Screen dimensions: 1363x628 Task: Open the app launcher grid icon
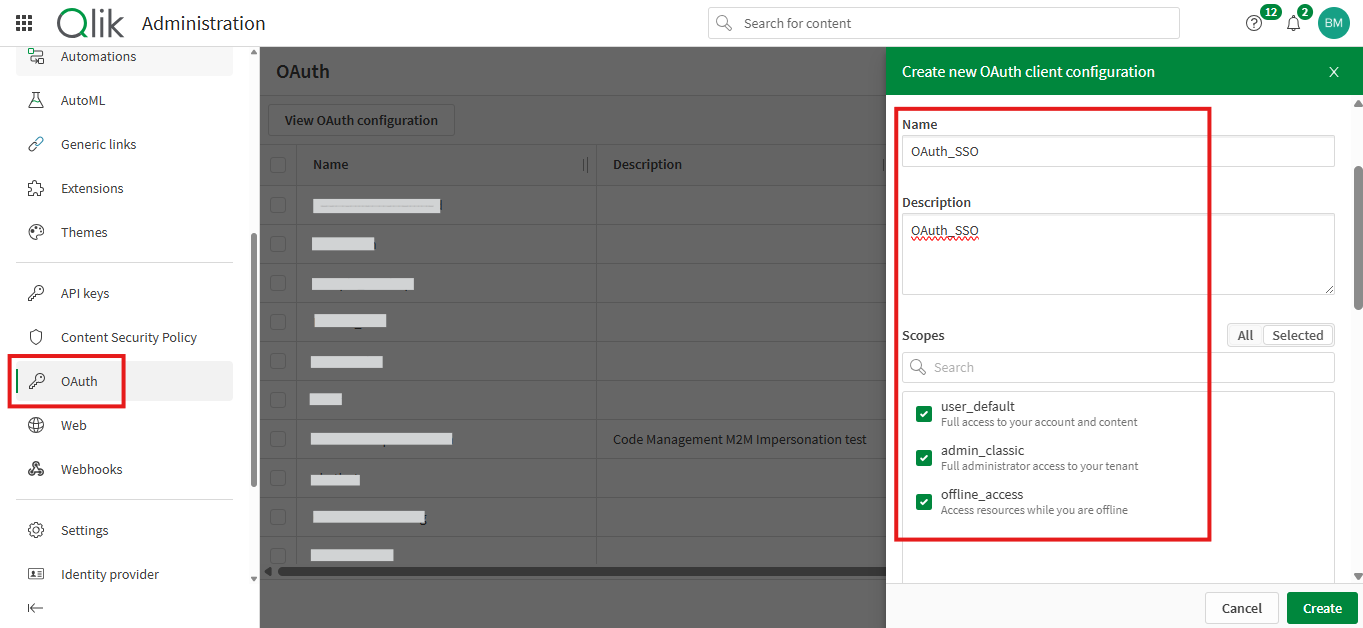tap(24, 22)
